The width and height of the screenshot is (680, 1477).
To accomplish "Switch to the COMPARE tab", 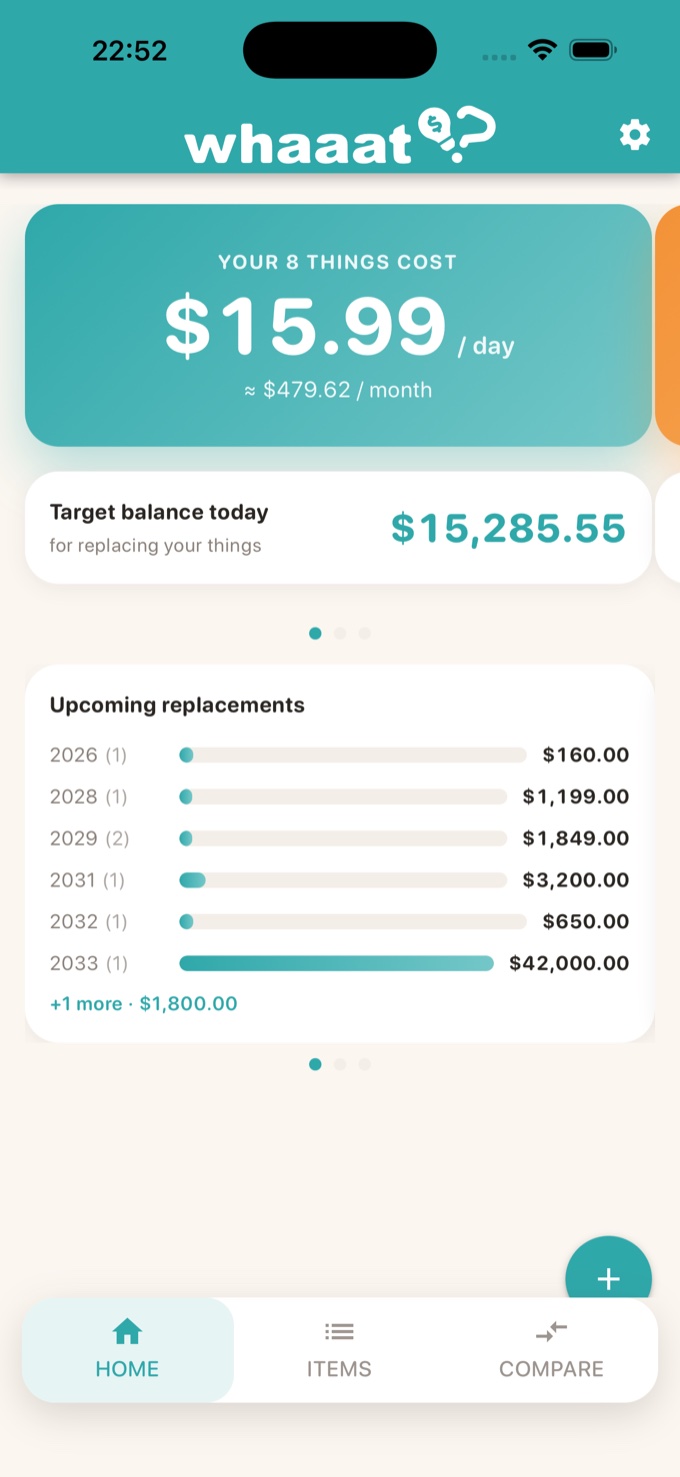I will point(551,1350).
